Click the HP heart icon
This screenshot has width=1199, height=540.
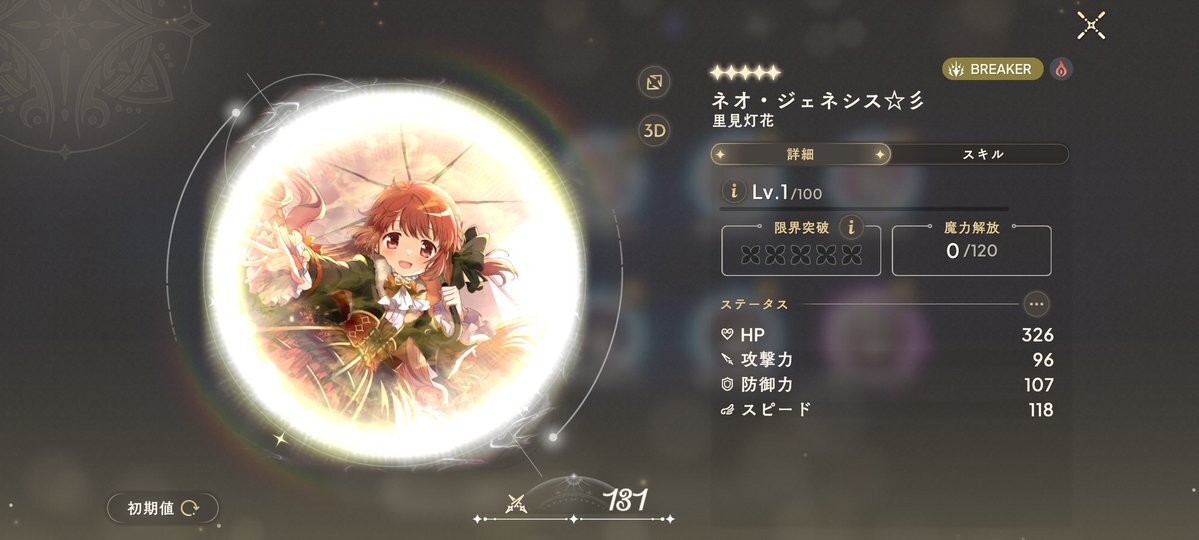coord(727,334)
